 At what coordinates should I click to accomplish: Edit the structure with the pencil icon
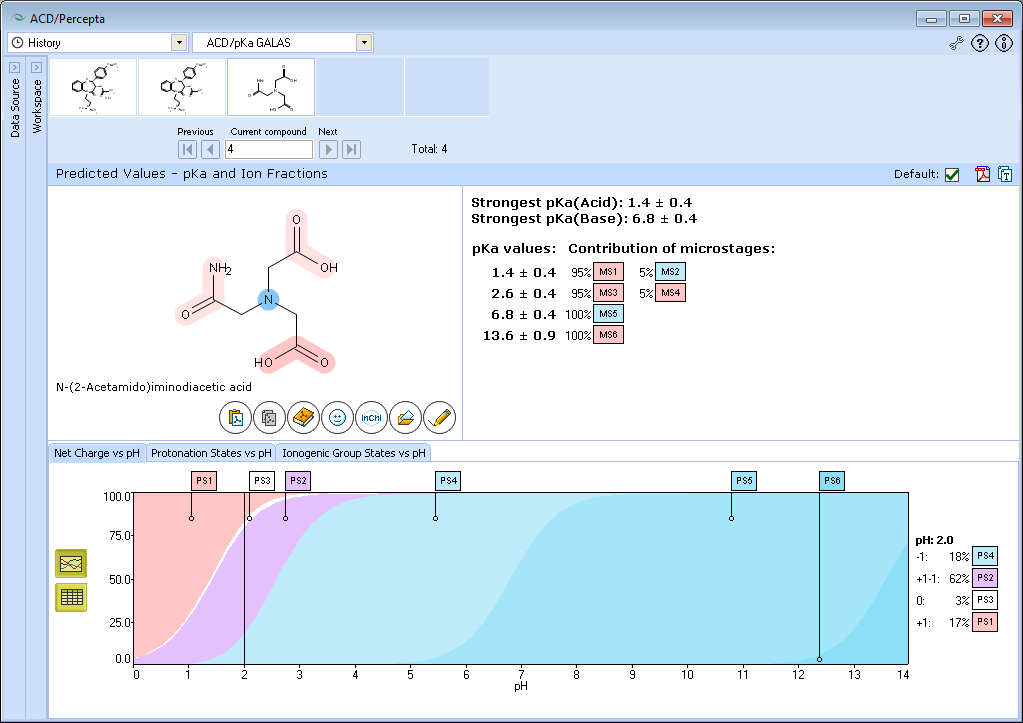click(x=440, y=418)
